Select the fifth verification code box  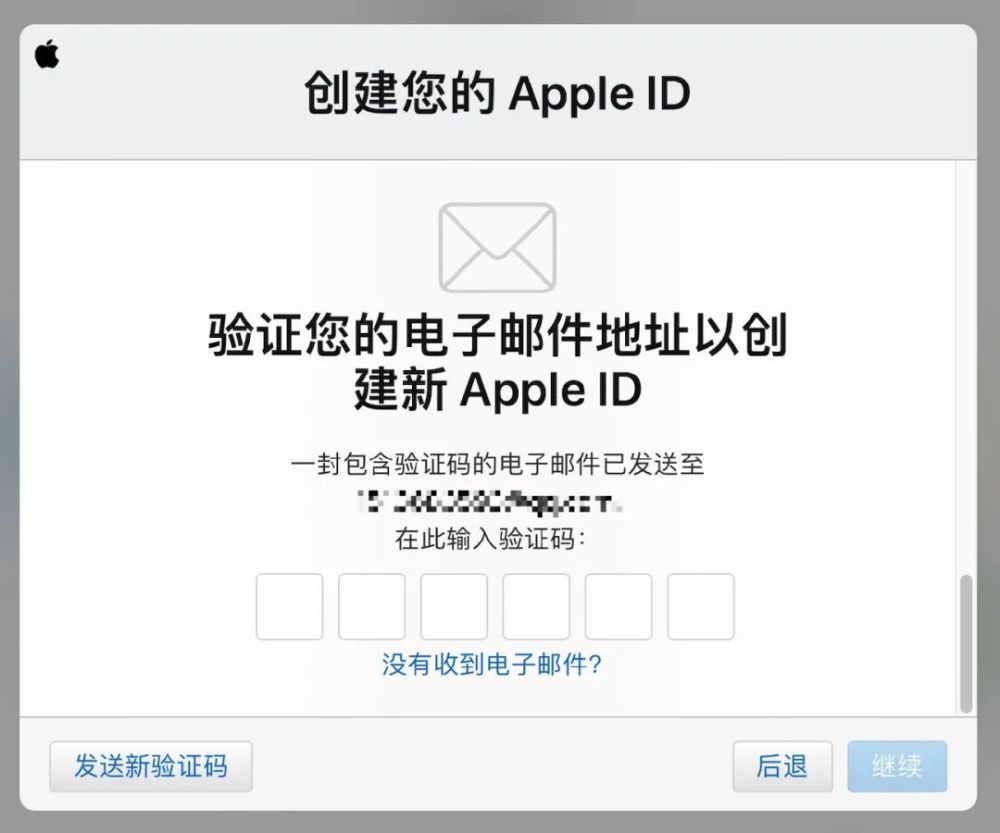tap(619, 607)
